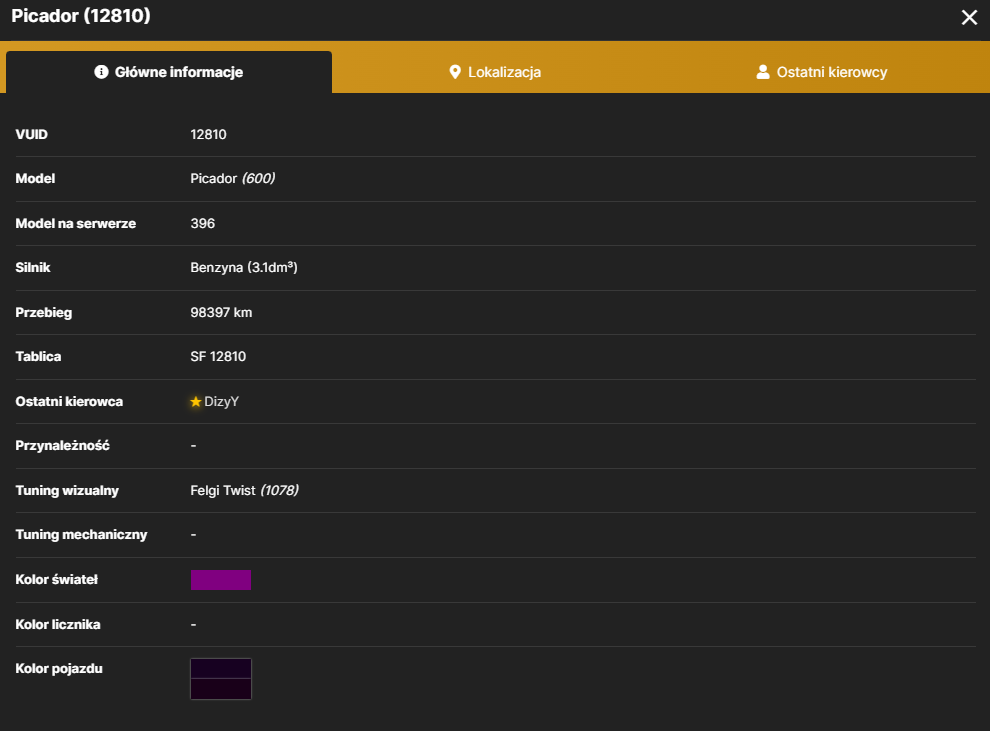
Task: Click the Silnik row label
Action: coord(33,268)
